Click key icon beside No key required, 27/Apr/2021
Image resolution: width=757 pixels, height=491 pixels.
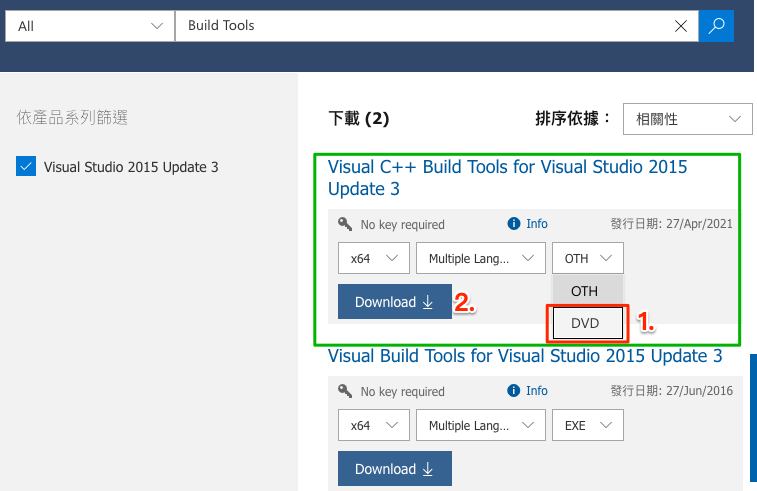tap(345, 224)
